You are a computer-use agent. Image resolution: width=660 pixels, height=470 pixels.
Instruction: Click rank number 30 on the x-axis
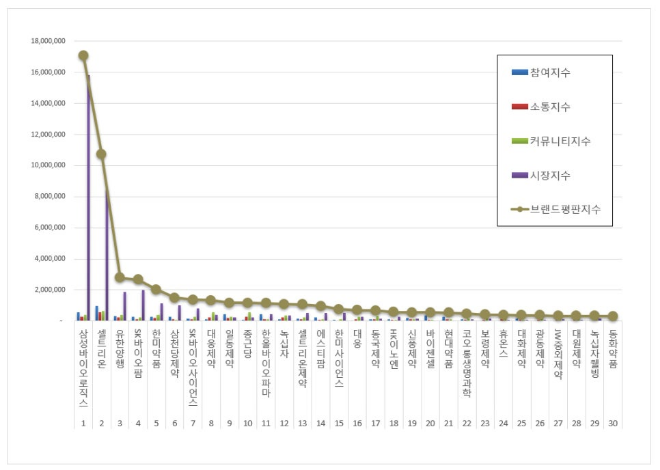click(612, 423)
